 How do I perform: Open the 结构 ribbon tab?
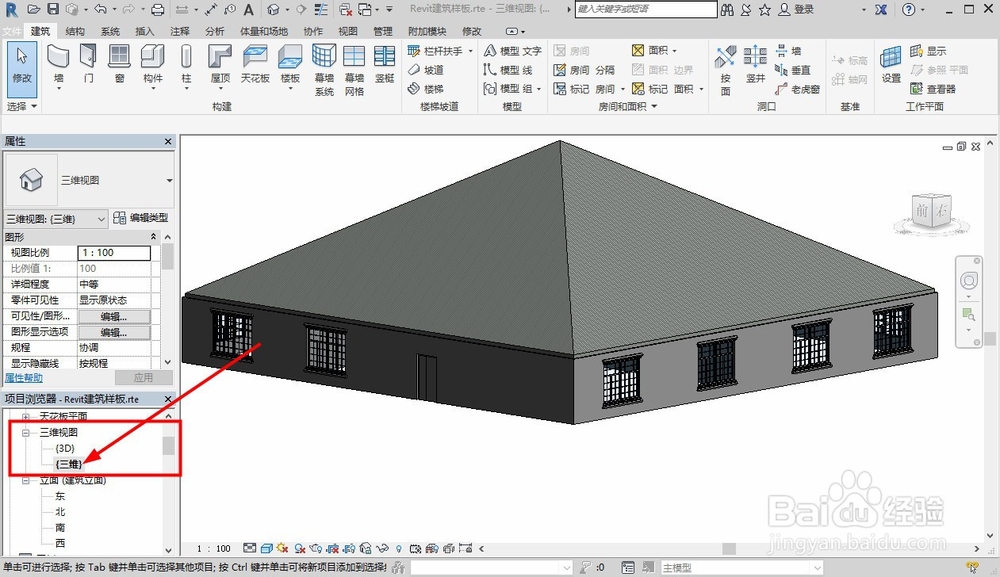[x=75, y=31]
